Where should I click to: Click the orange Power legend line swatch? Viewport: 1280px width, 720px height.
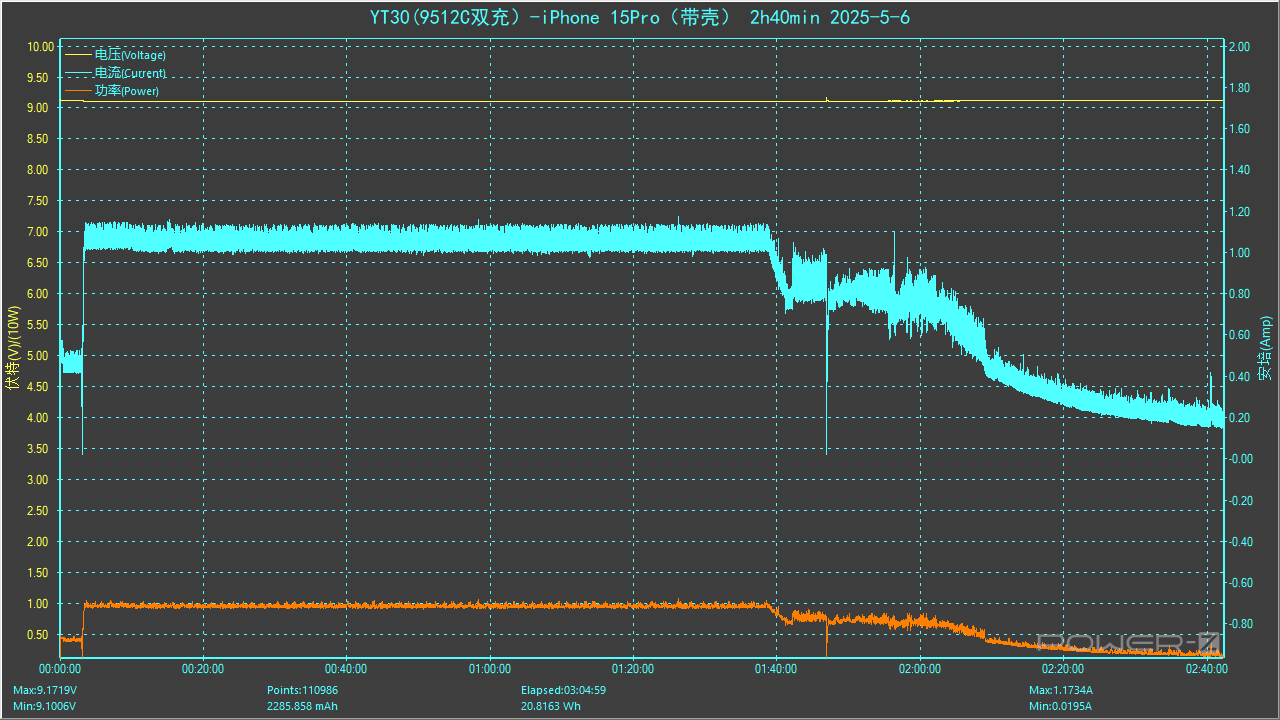click(x=77, y=91)
